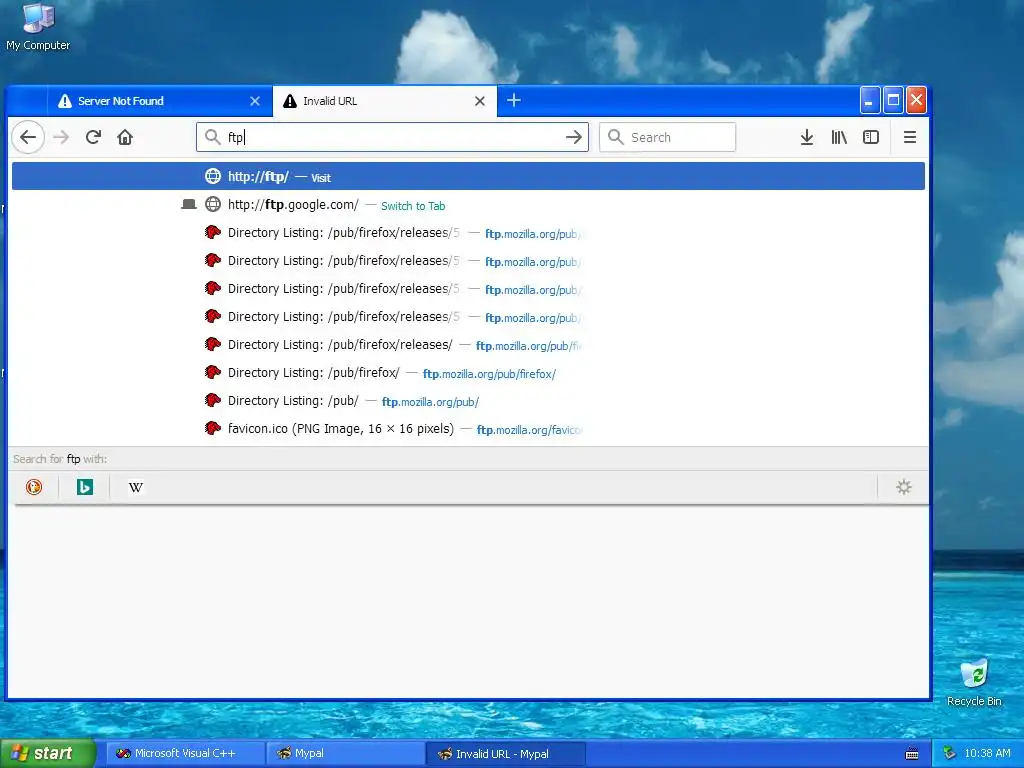This screenshot has width=1024, height=768.
Task: Search ftp with Wikipedia icon
Action: tap(136, 487)
